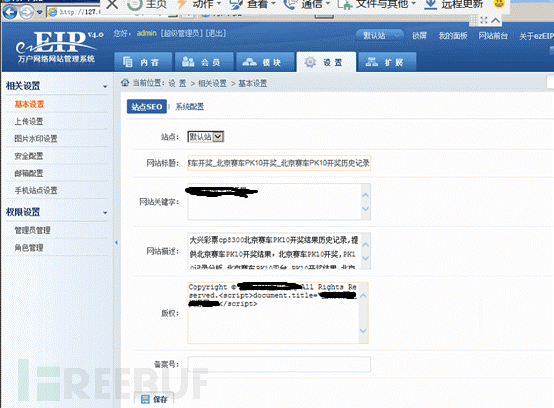Click the sidebar collapse arrow handle
Viewport: 554px width, 408px height.
coord(116,243)
